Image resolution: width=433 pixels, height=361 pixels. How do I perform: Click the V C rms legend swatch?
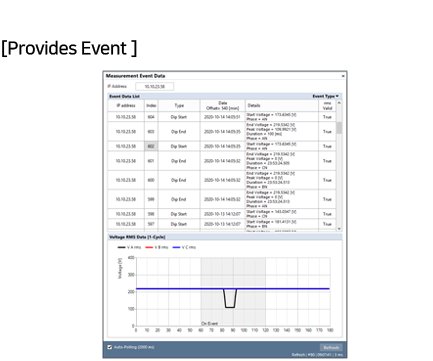point(176,247)
